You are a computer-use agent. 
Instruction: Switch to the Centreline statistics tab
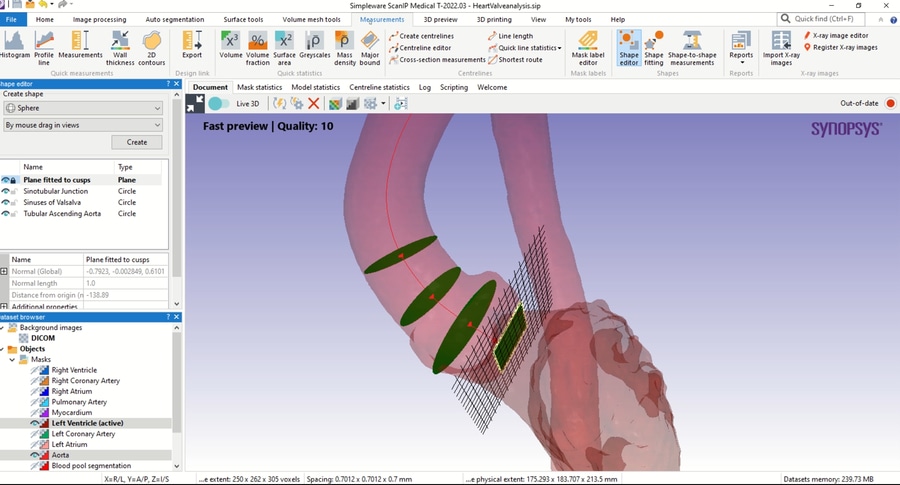379,87
